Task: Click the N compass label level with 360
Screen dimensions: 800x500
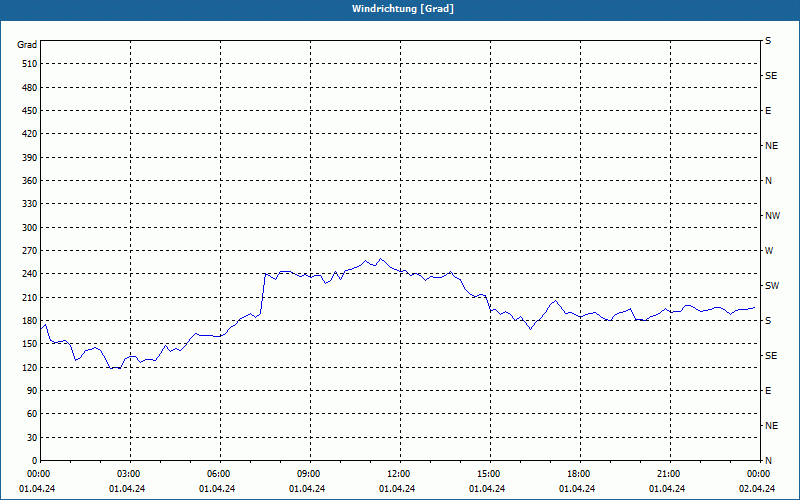Action: pos(768,181)
